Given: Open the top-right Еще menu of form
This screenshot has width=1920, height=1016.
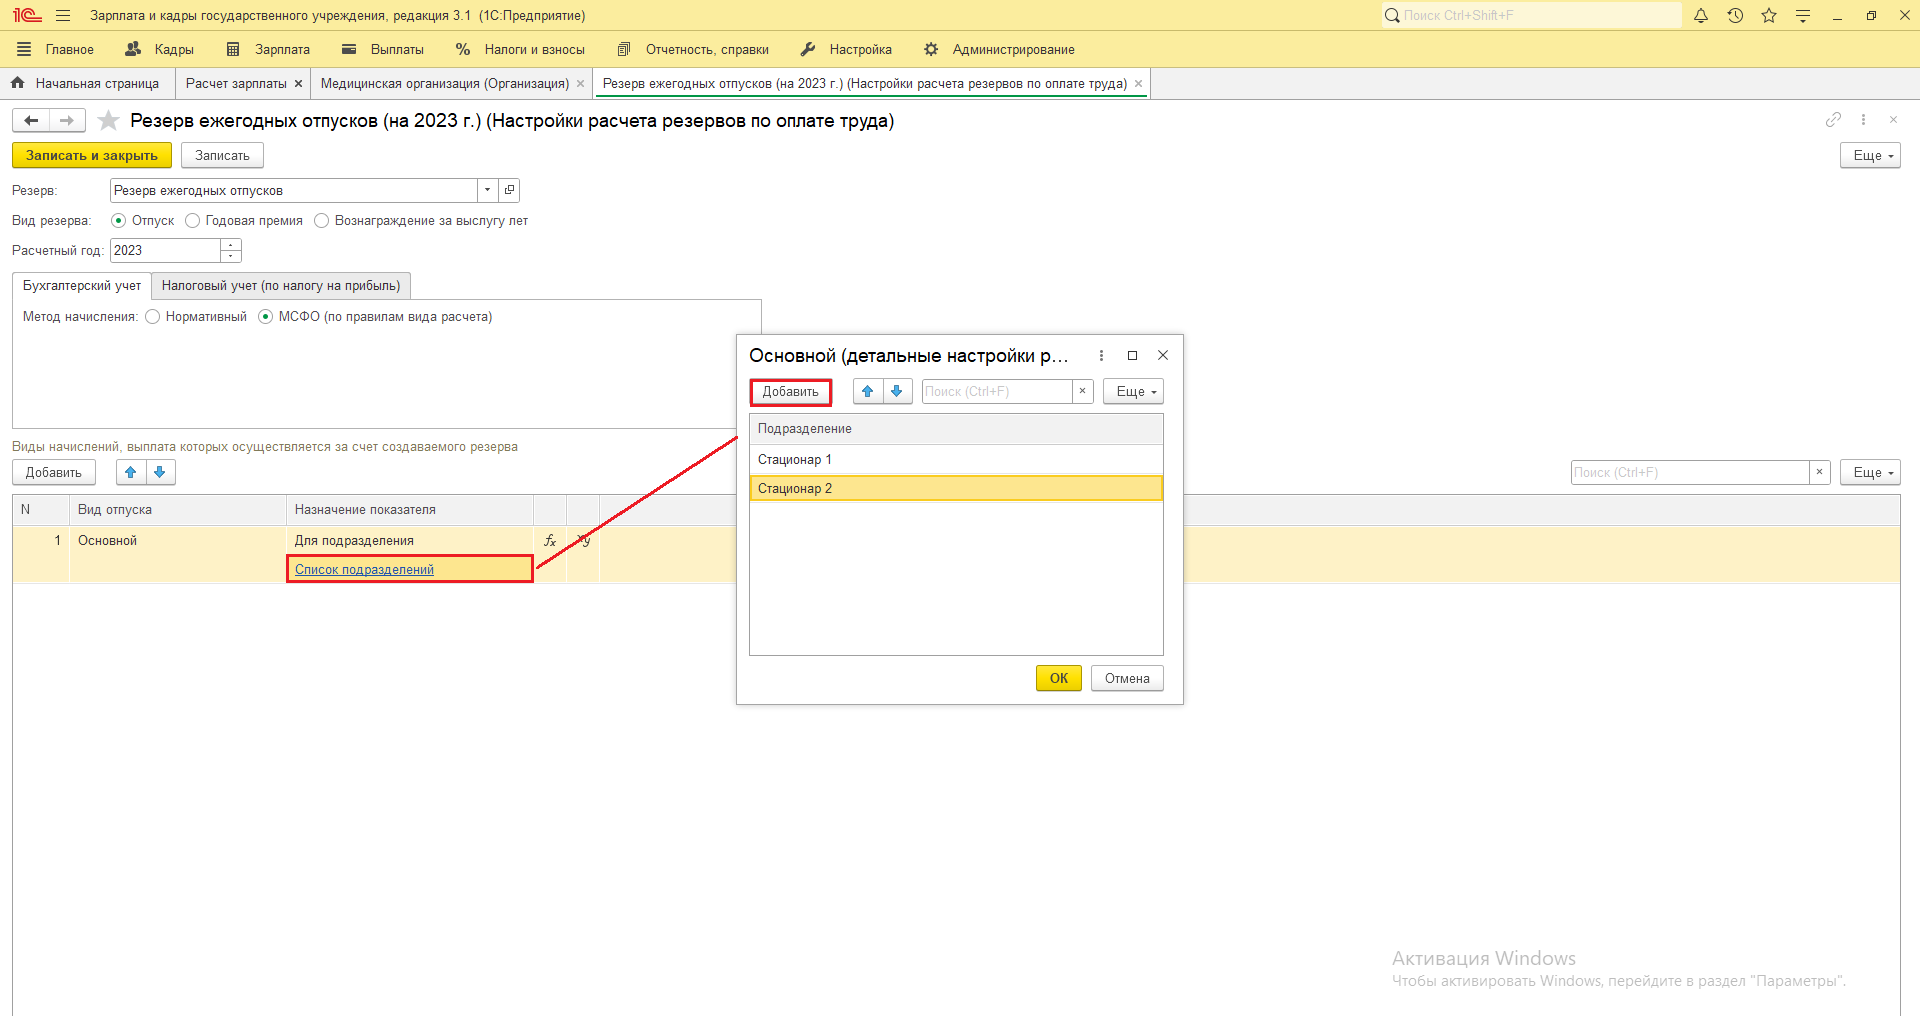Looking at the screenshot, I should pos(1870,156).
